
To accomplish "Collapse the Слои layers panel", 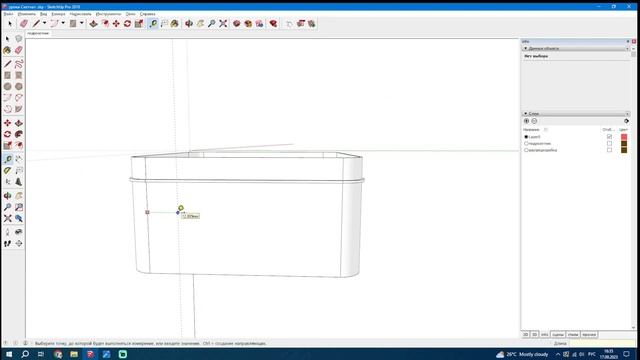I will [x=526, y=113].
